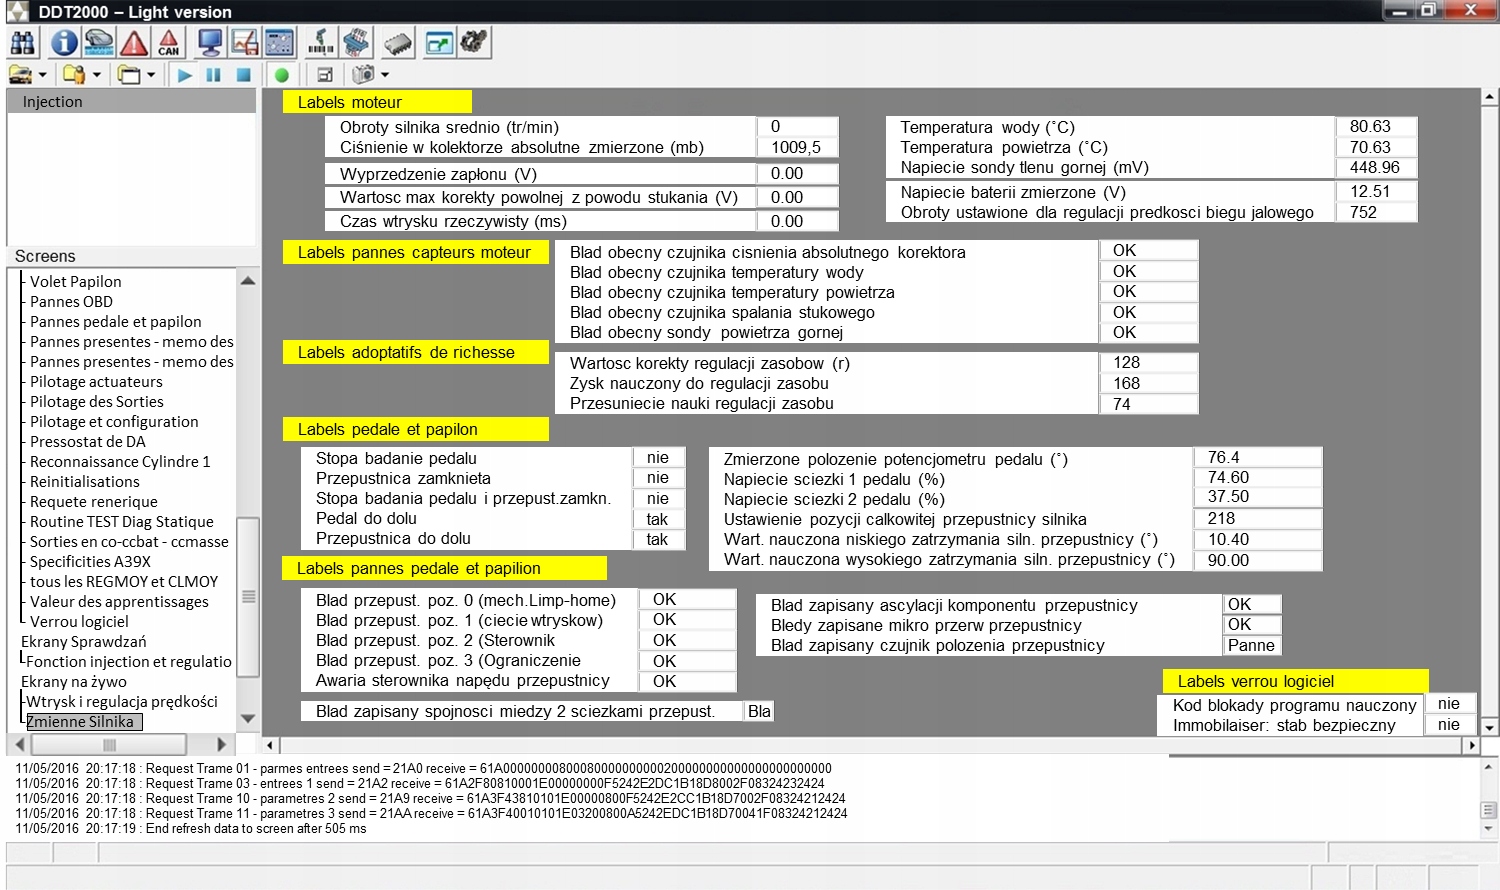This screenshot has height=890, width=1500.
Task: Expand the car folder dropdown arrow
Action: (42, 75)
